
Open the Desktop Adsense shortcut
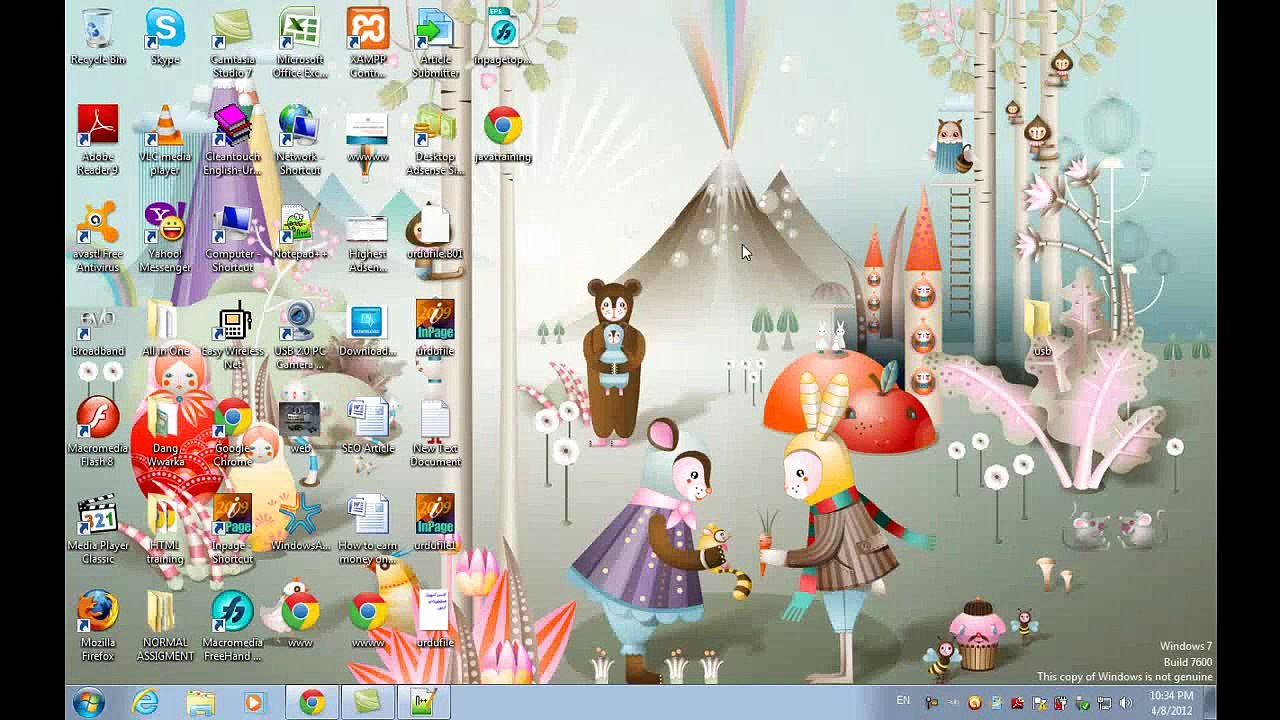(435, 140)
